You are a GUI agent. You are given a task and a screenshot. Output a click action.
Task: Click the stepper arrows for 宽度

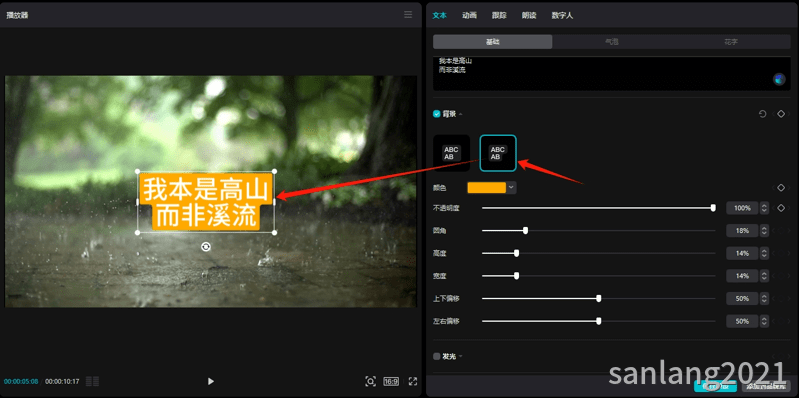tap(764, 276)
